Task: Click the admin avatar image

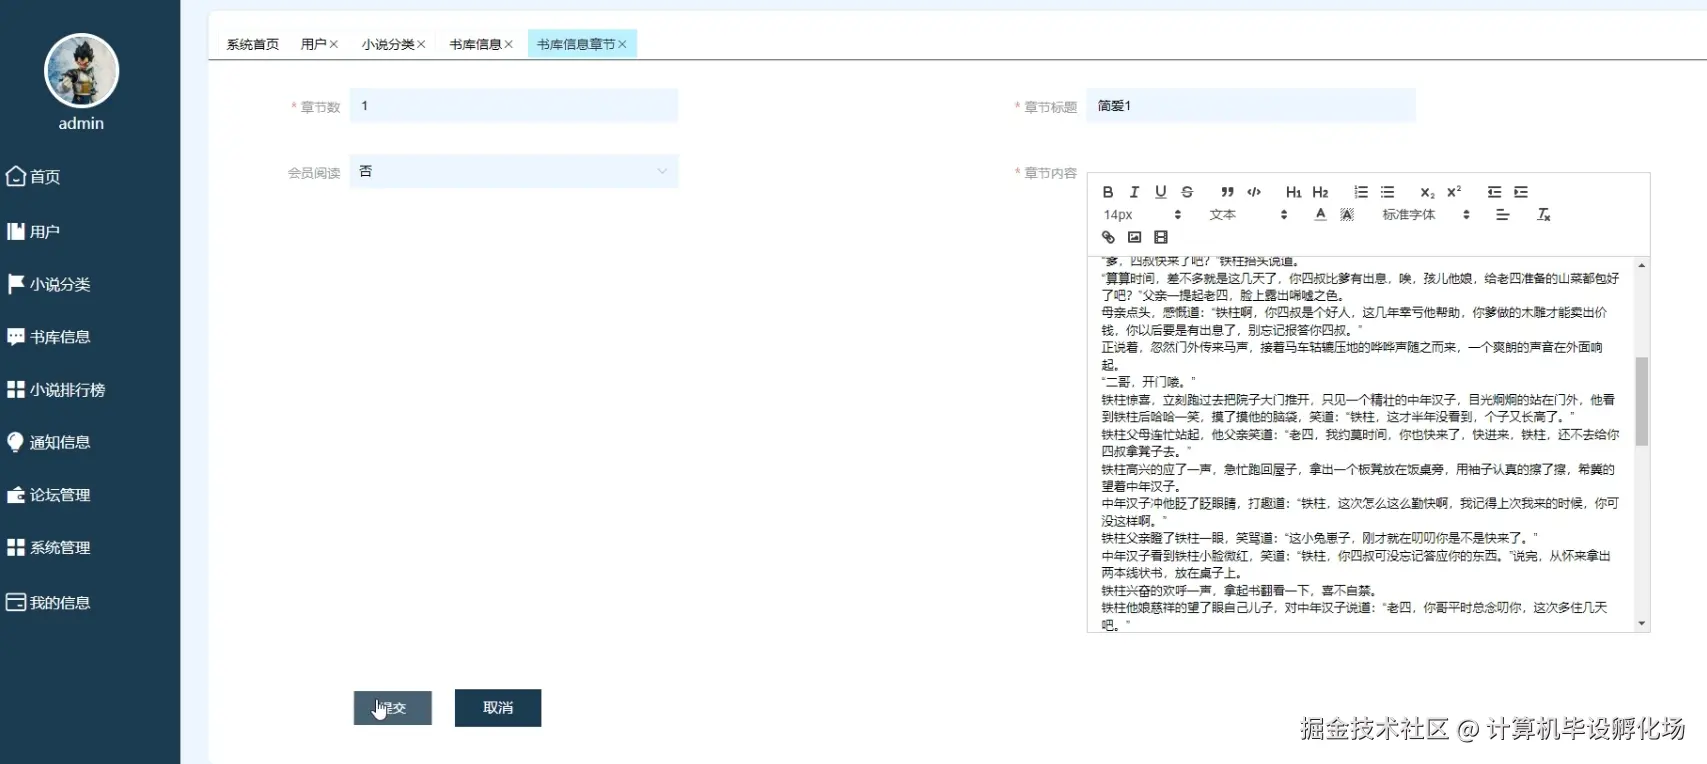Action: click(82, 70)
